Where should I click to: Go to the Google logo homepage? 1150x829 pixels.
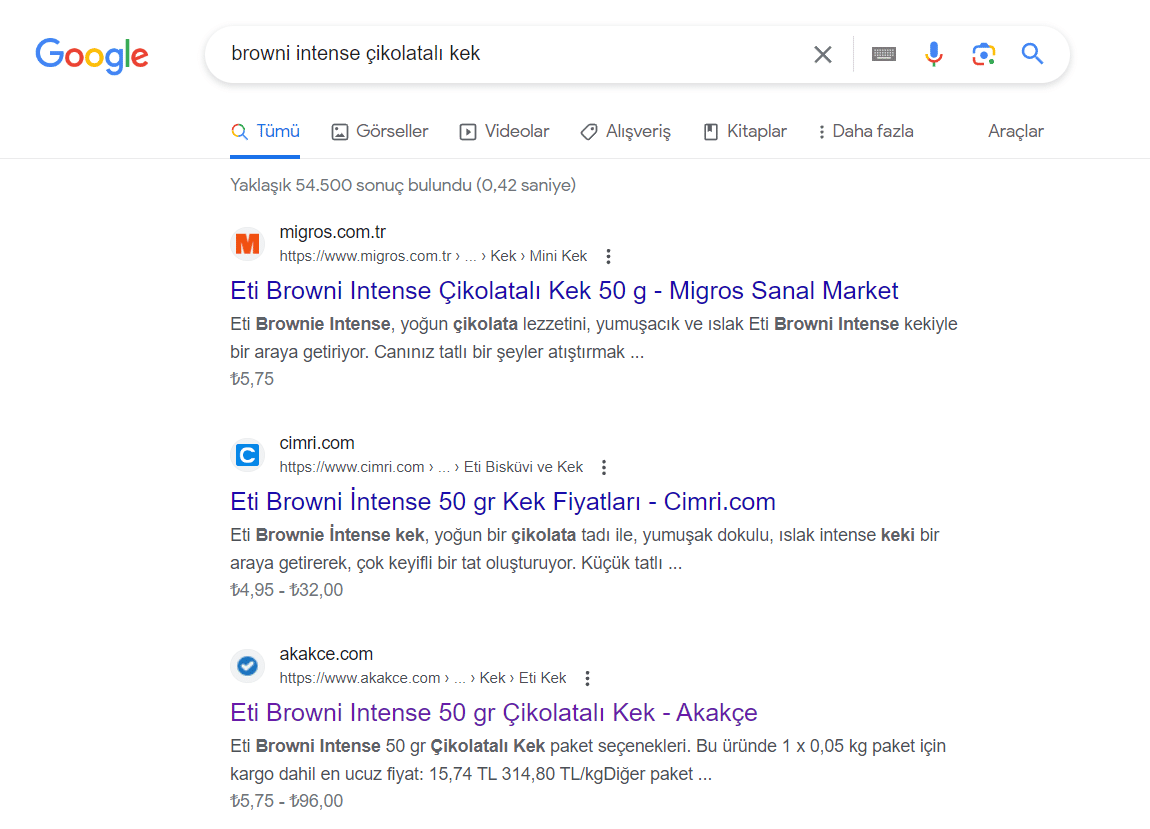tap(92, 55)
